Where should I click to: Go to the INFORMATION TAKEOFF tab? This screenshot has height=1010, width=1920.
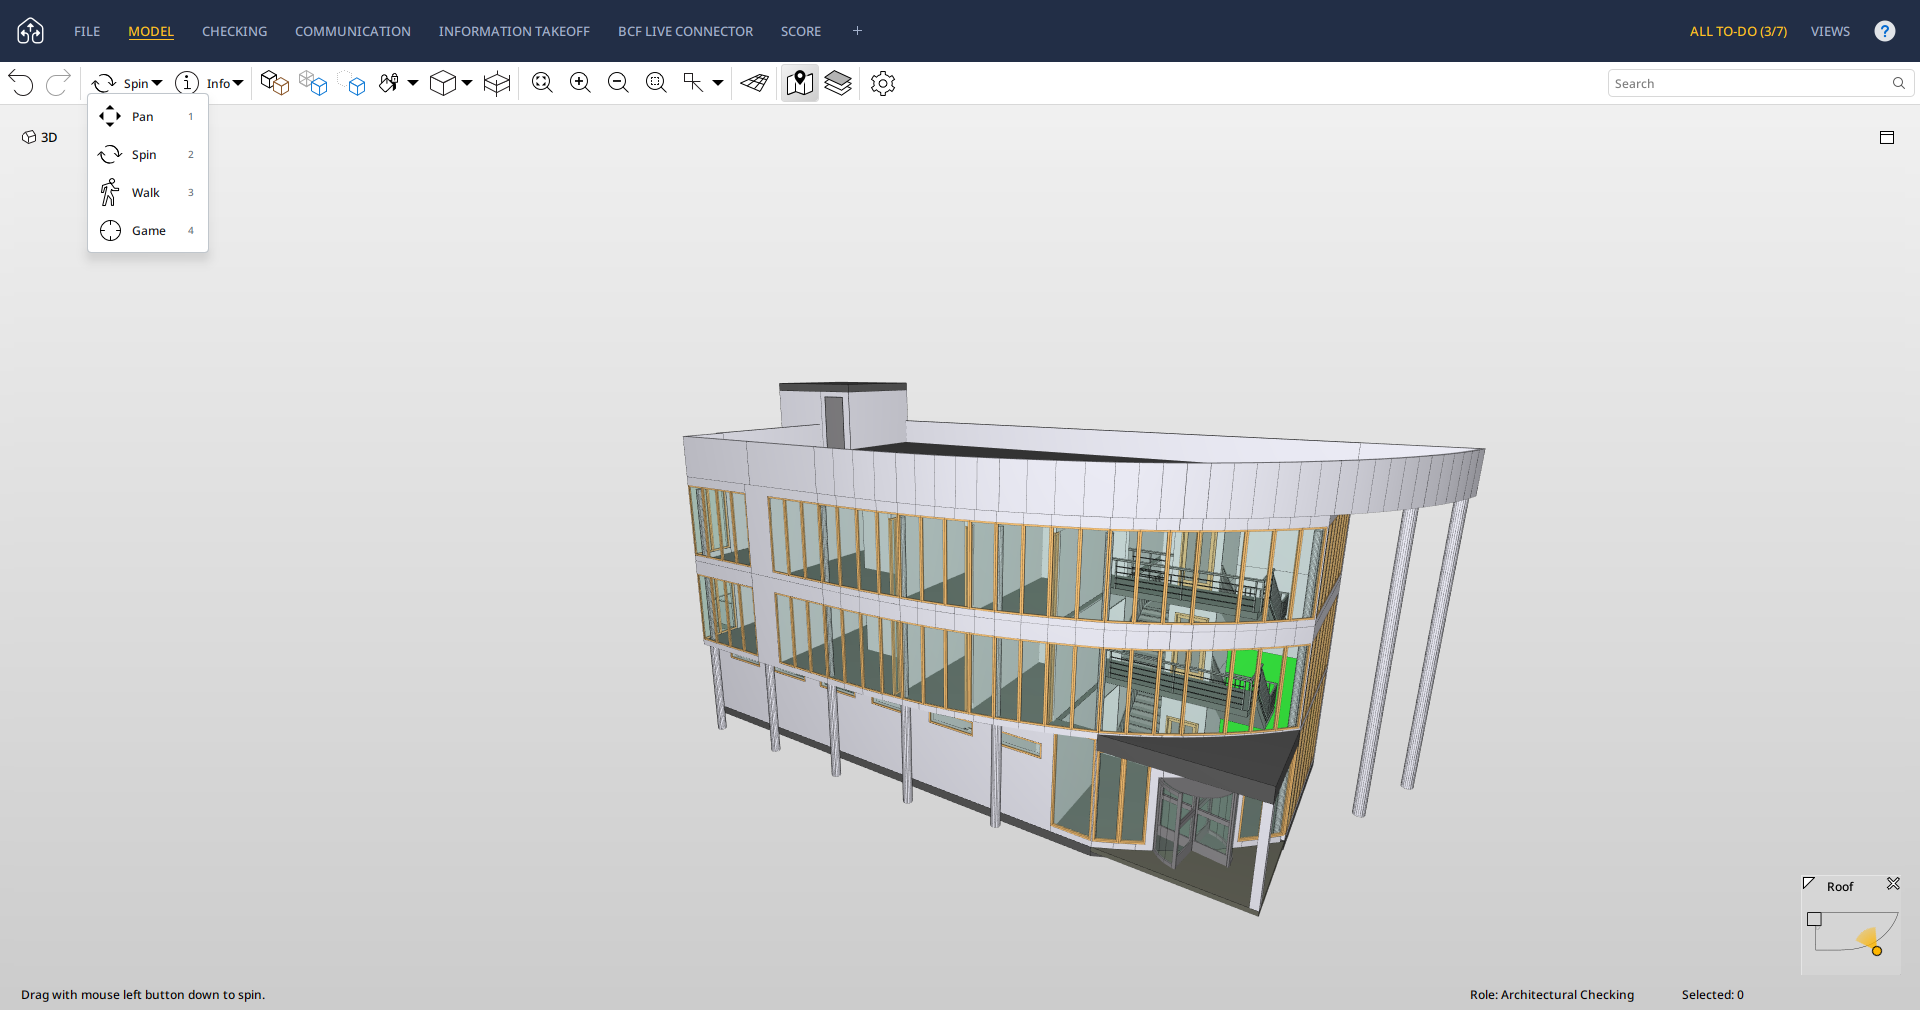click(514, 31)
